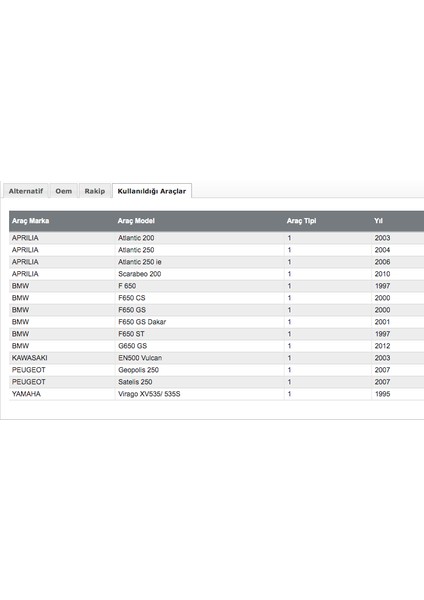This screenshot has width=424, height=600.
Task: Select the F650 GS Dakar row
Action: pyautogui.click(x=217, y=322)
